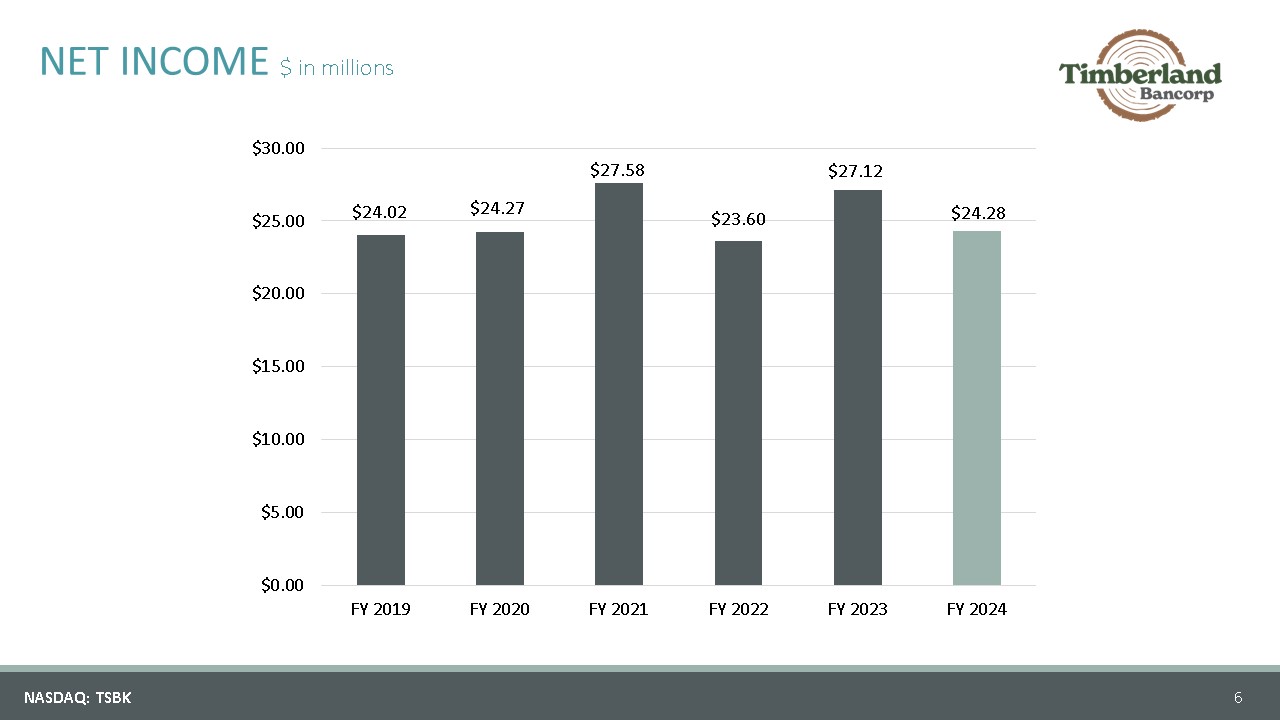Select the $24.02 data label
The width and height of the screenshot is (1280, 720).
point(379,212)
